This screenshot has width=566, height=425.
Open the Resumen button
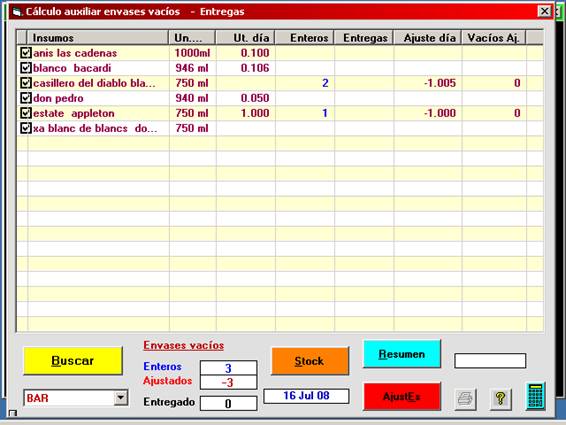[x=402, y=354]
